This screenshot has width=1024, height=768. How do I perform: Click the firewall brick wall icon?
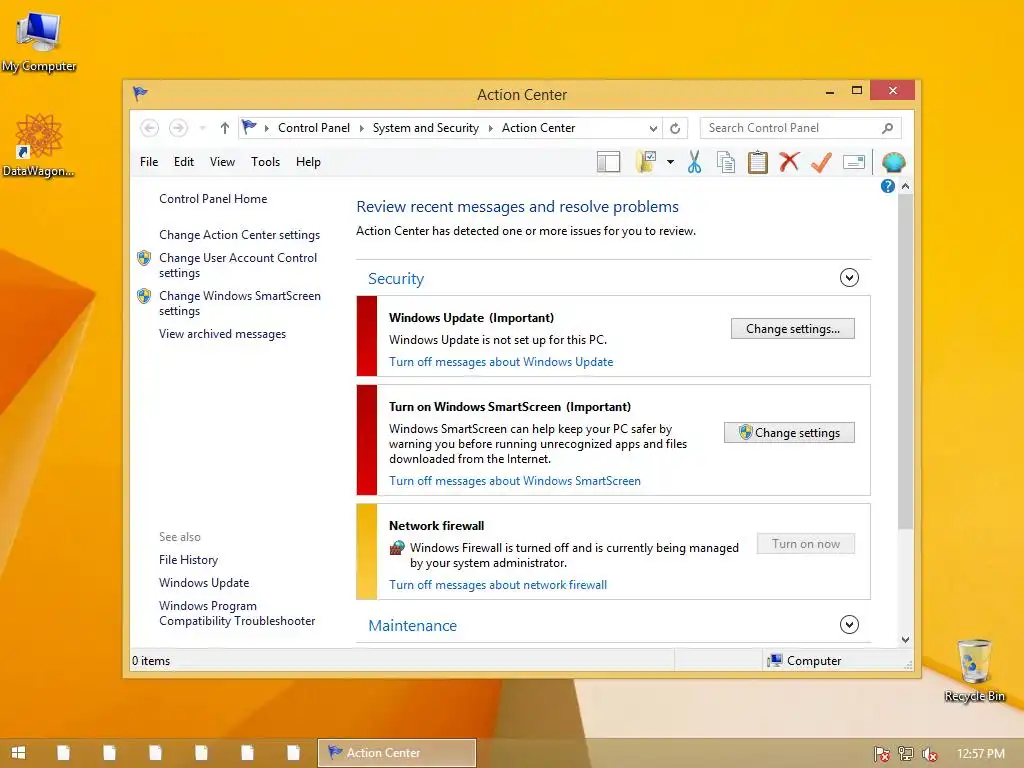point(397,547)
